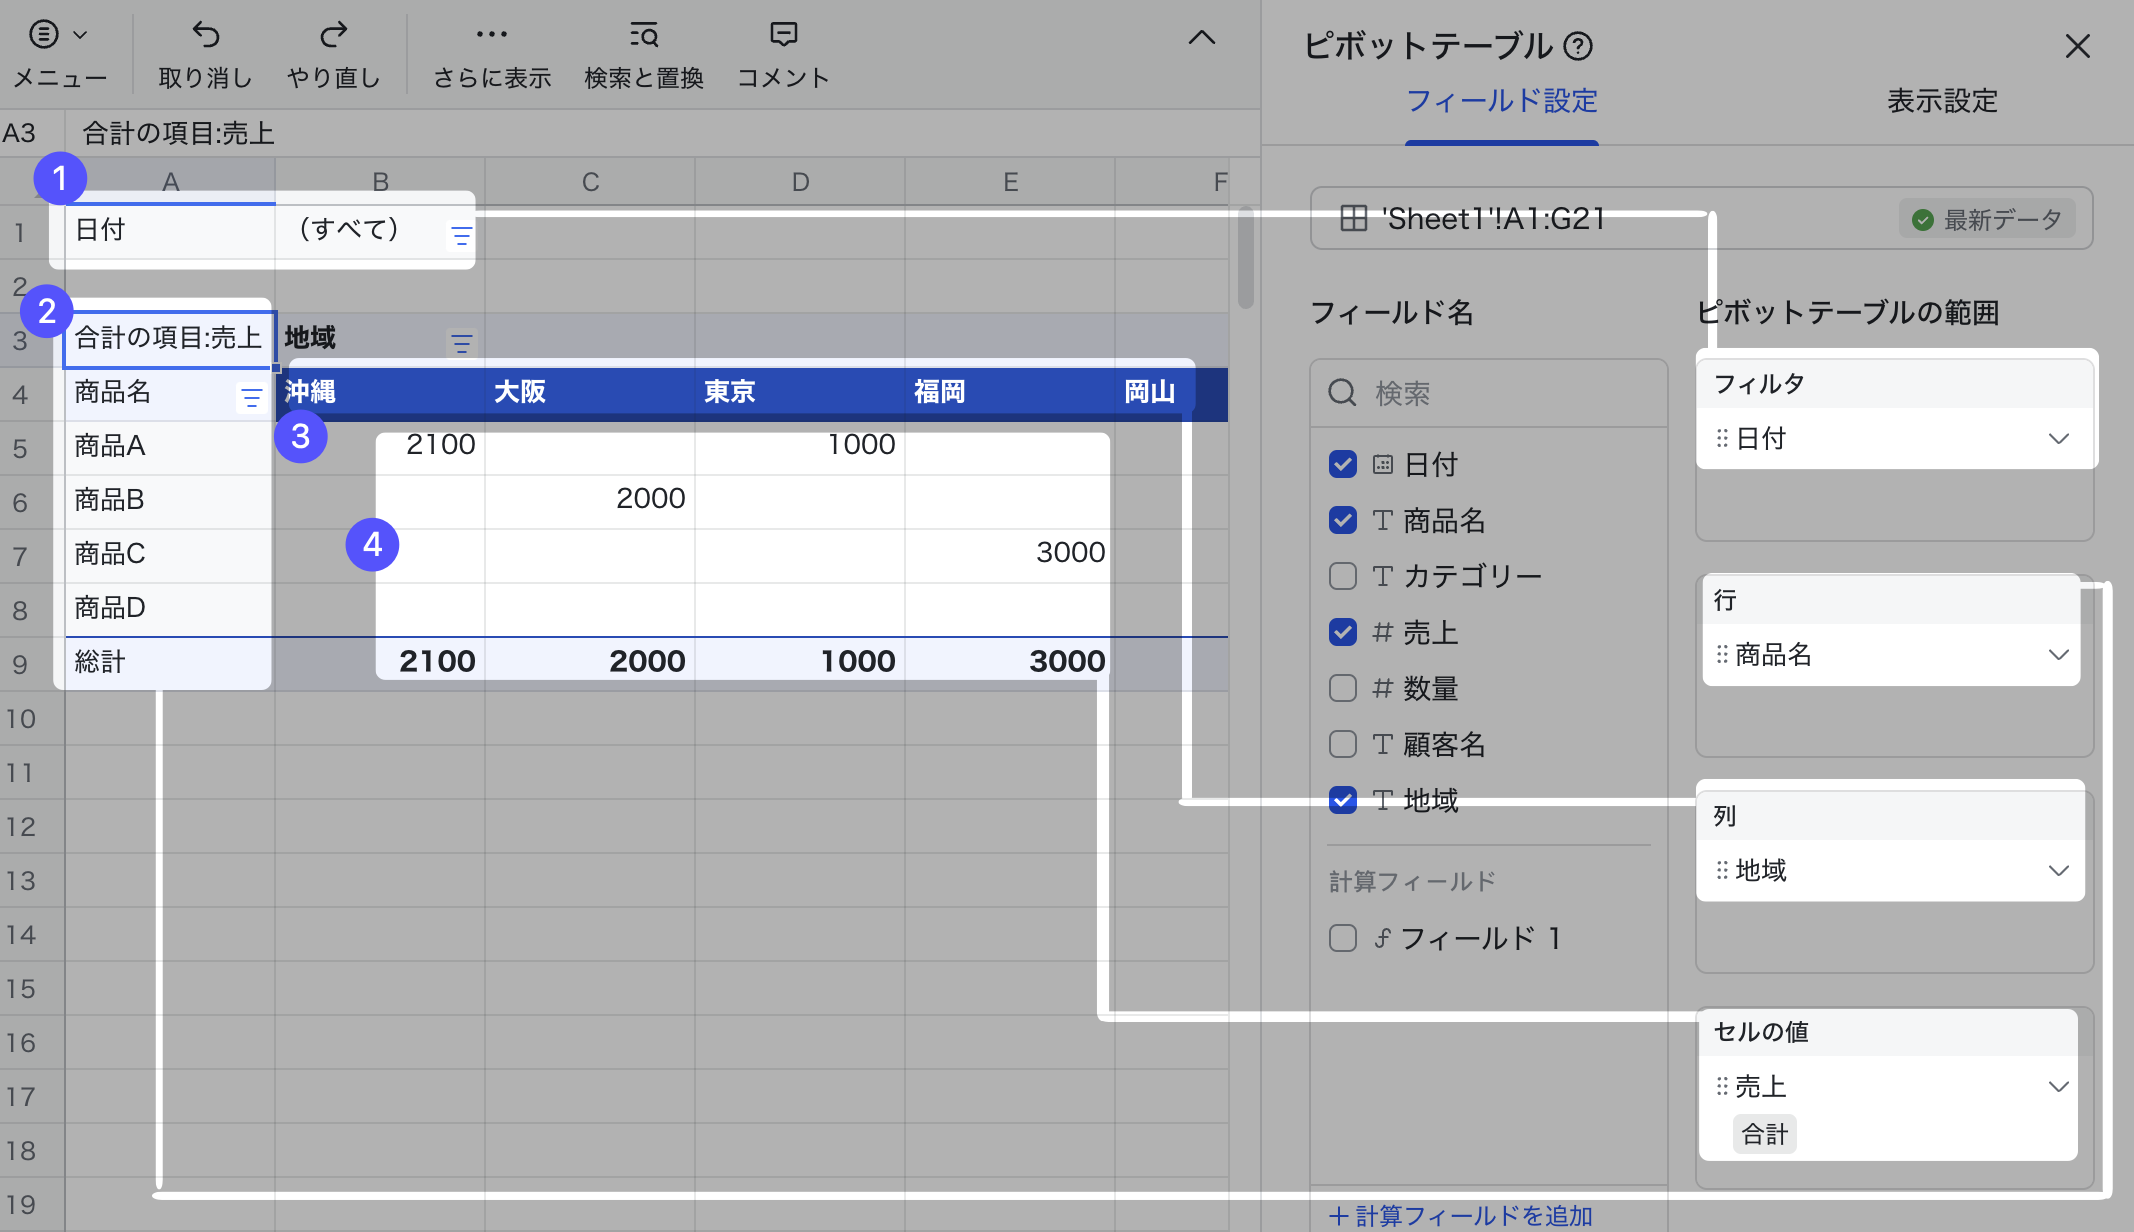Open the メニュー menu icon

pos(44,36)
